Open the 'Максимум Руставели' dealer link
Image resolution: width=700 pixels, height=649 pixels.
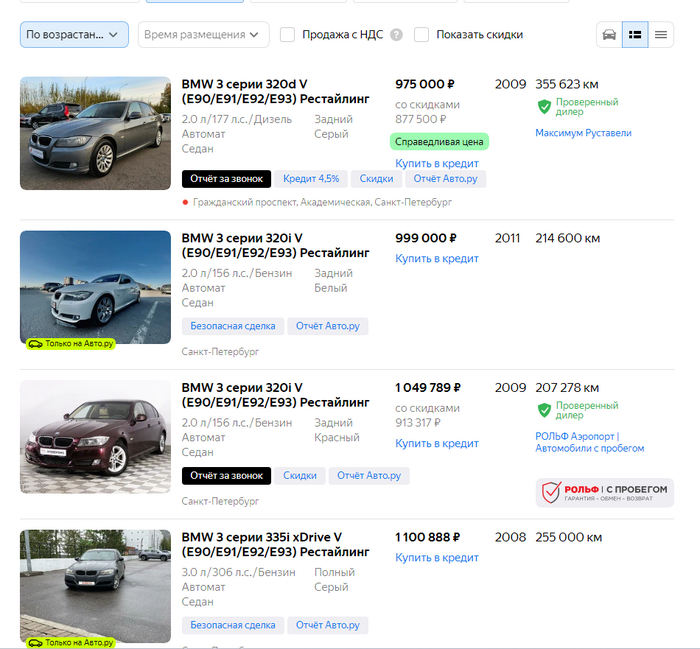point(583,133)
